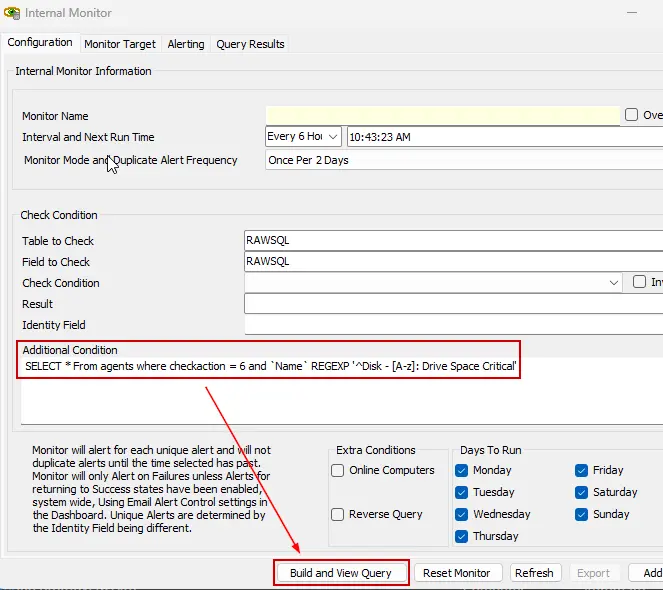Click the Monitor Mode and Duplicate Alert Frequency label
Image resolution: width=663 pixels, height=590 pixels.
point(131,160)
